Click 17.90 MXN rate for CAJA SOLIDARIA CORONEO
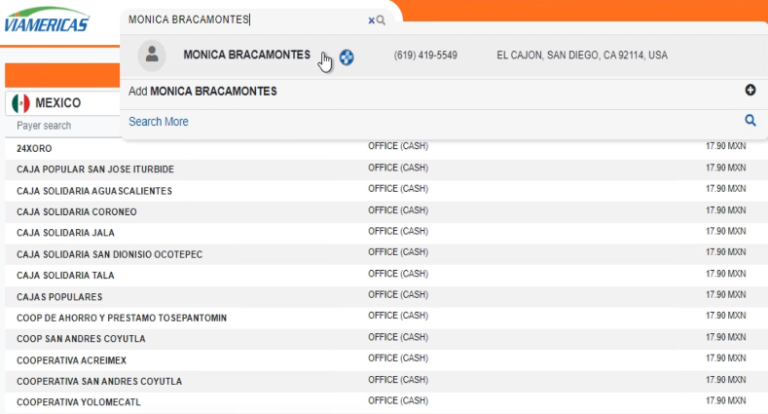768x414 pixels. [726, 210]
